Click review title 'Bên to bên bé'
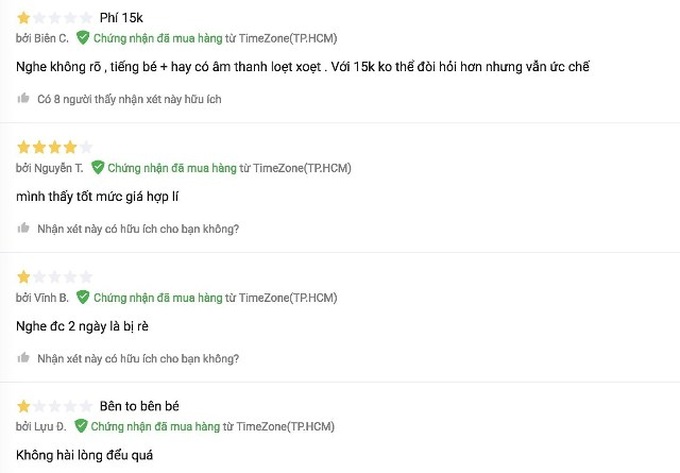The height and width of the screenshot is (473, 680). click(139, 406)
